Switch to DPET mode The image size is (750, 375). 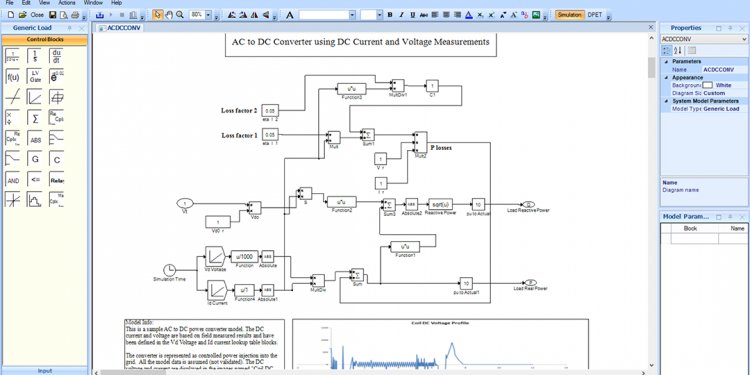click(x=595, y=15)
